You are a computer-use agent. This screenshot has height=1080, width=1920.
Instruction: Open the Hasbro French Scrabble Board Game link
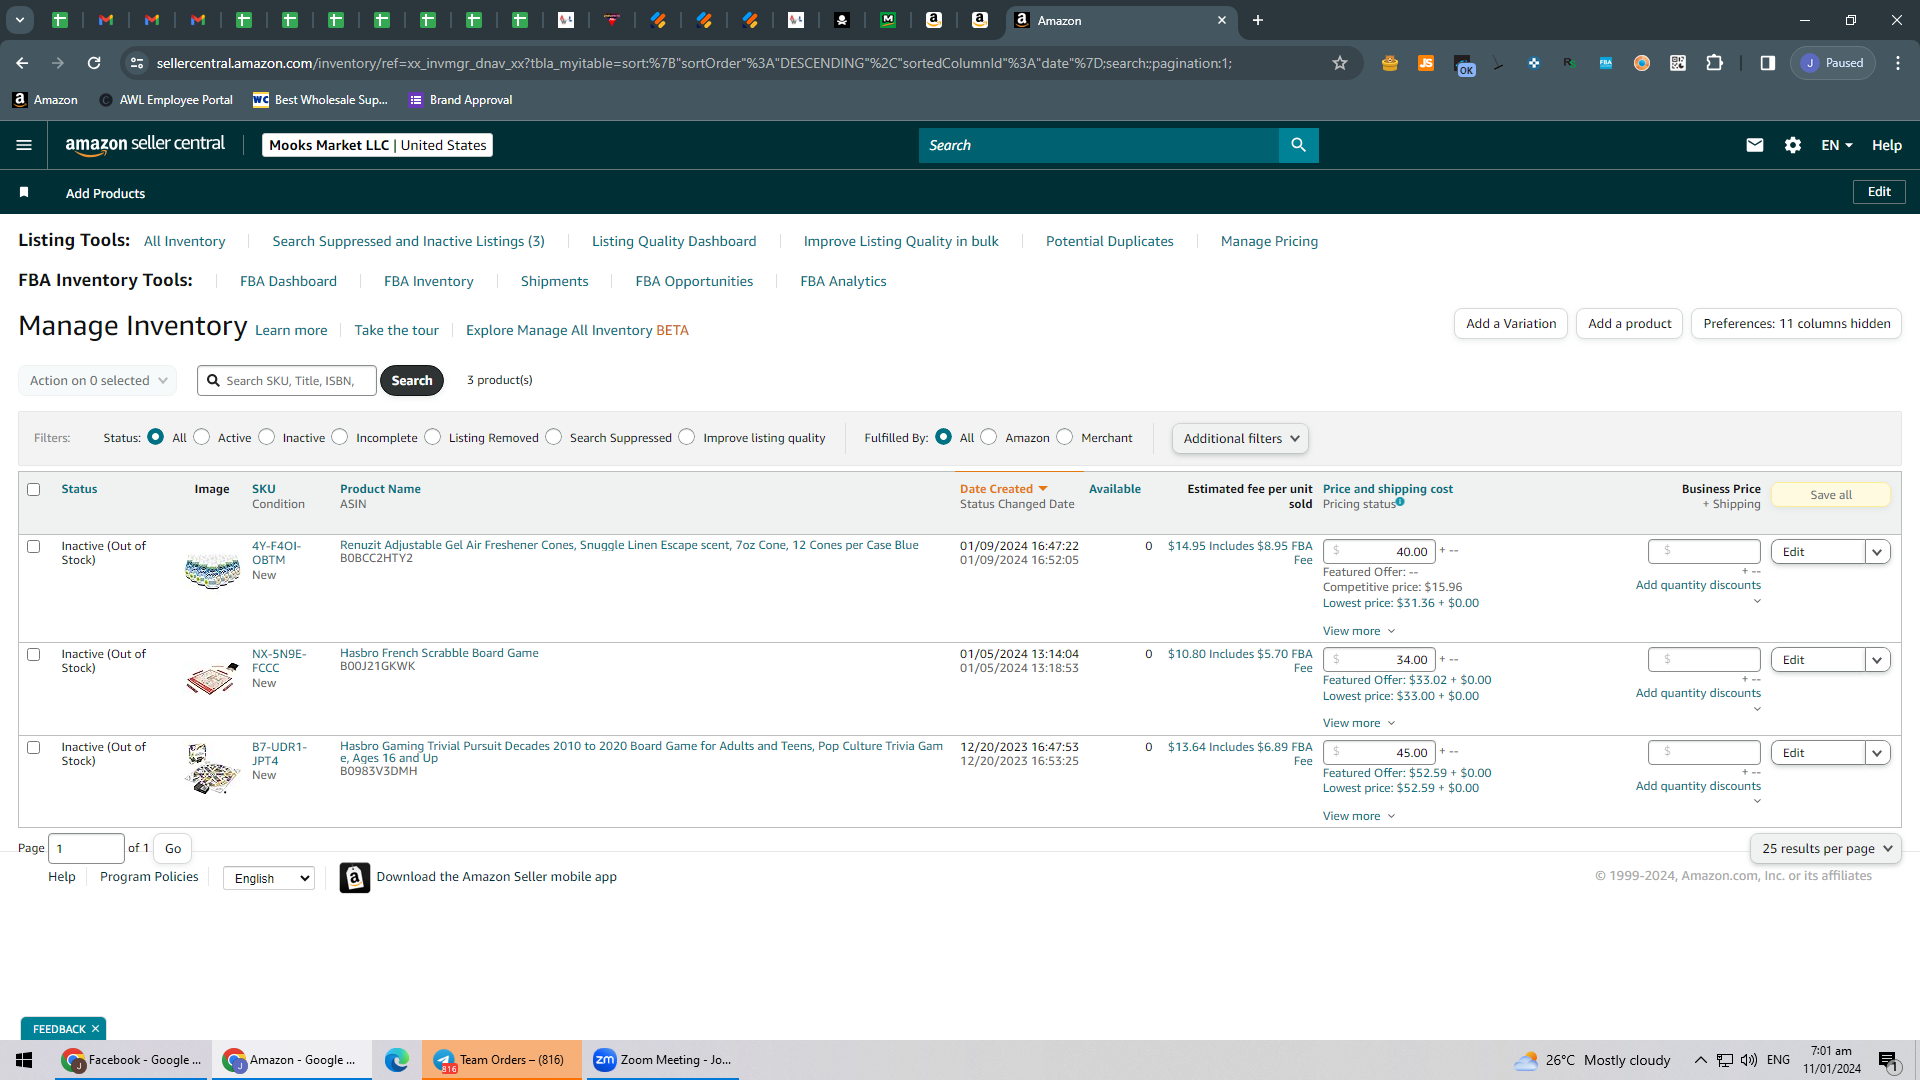click(439, 653)
